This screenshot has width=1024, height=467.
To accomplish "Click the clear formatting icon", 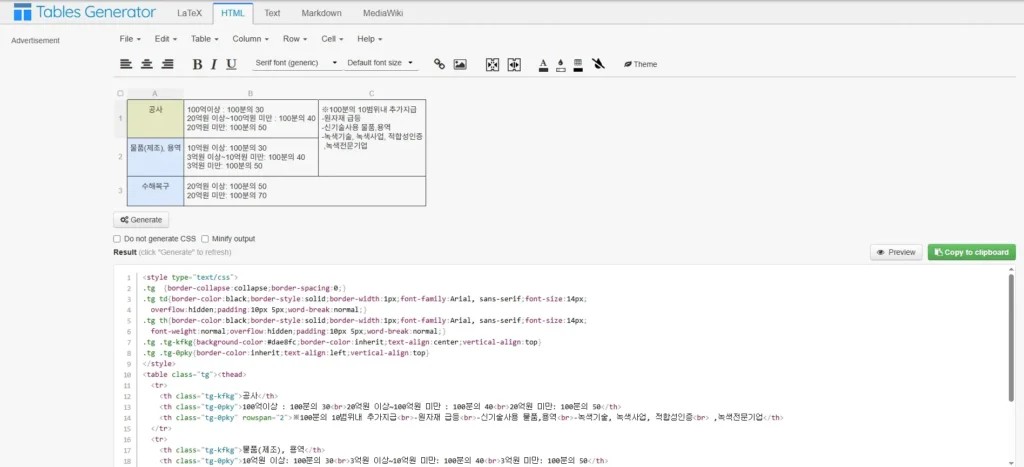I will 598,64.
